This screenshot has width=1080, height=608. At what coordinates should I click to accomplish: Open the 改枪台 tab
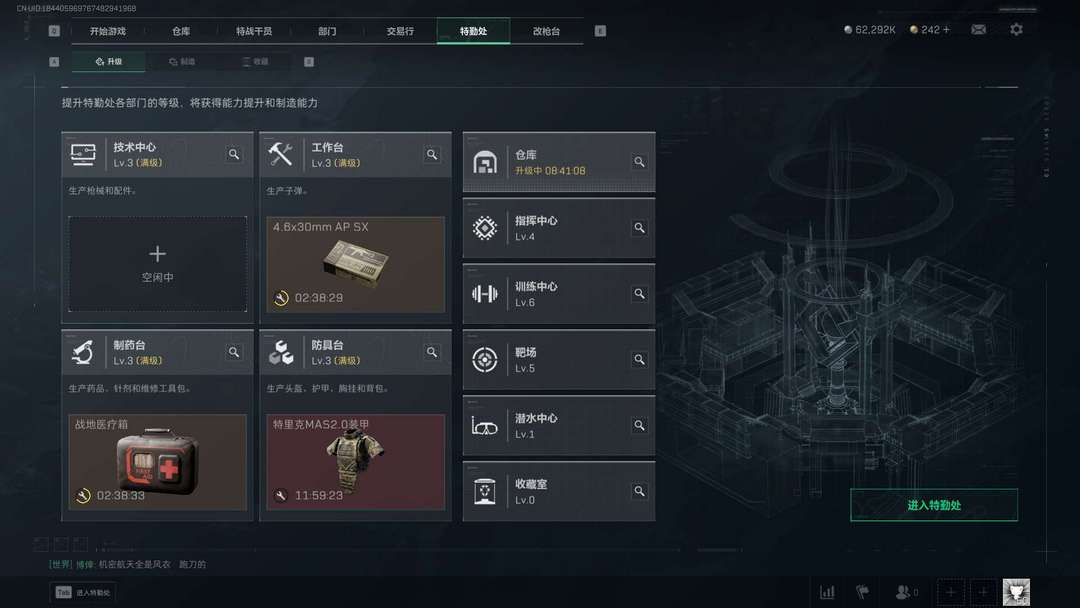coord(546,31)
